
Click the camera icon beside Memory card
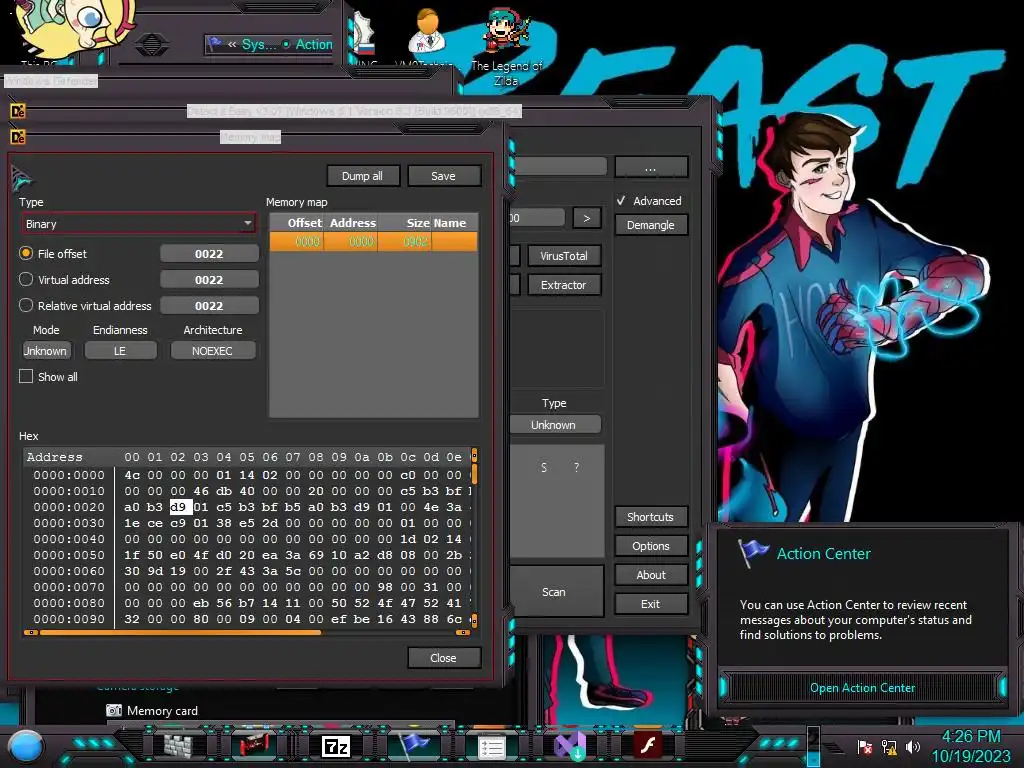point(114,710)
